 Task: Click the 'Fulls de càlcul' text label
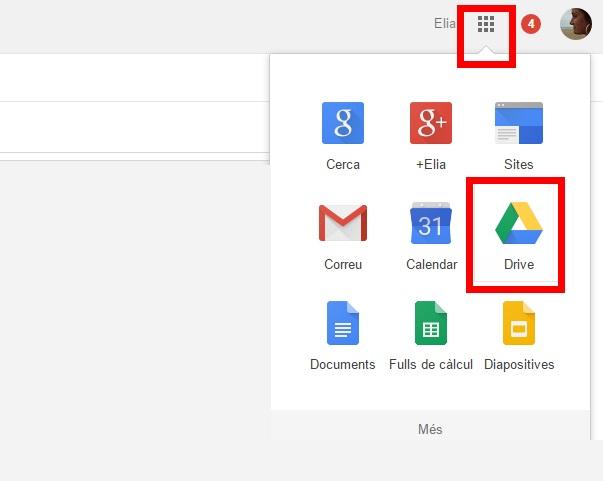tap(430, 365)
